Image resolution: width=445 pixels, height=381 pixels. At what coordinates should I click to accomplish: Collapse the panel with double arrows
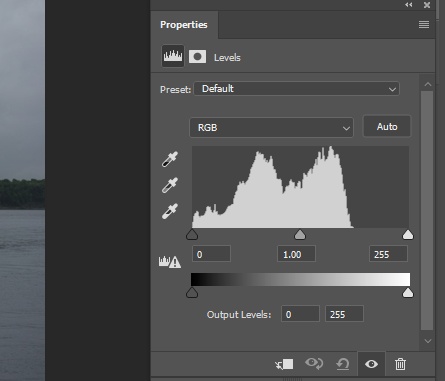pos(409,5)
